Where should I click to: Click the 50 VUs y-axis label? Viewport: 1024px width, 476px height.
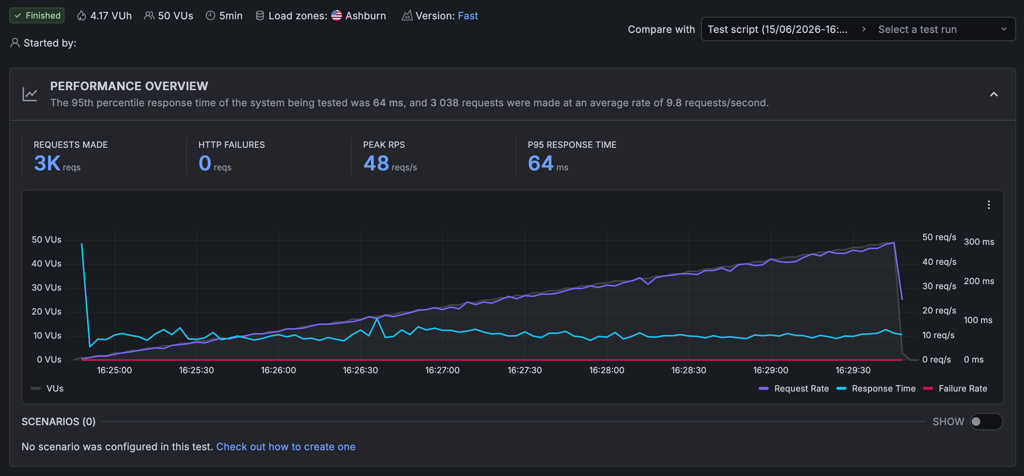coord(46,240)
